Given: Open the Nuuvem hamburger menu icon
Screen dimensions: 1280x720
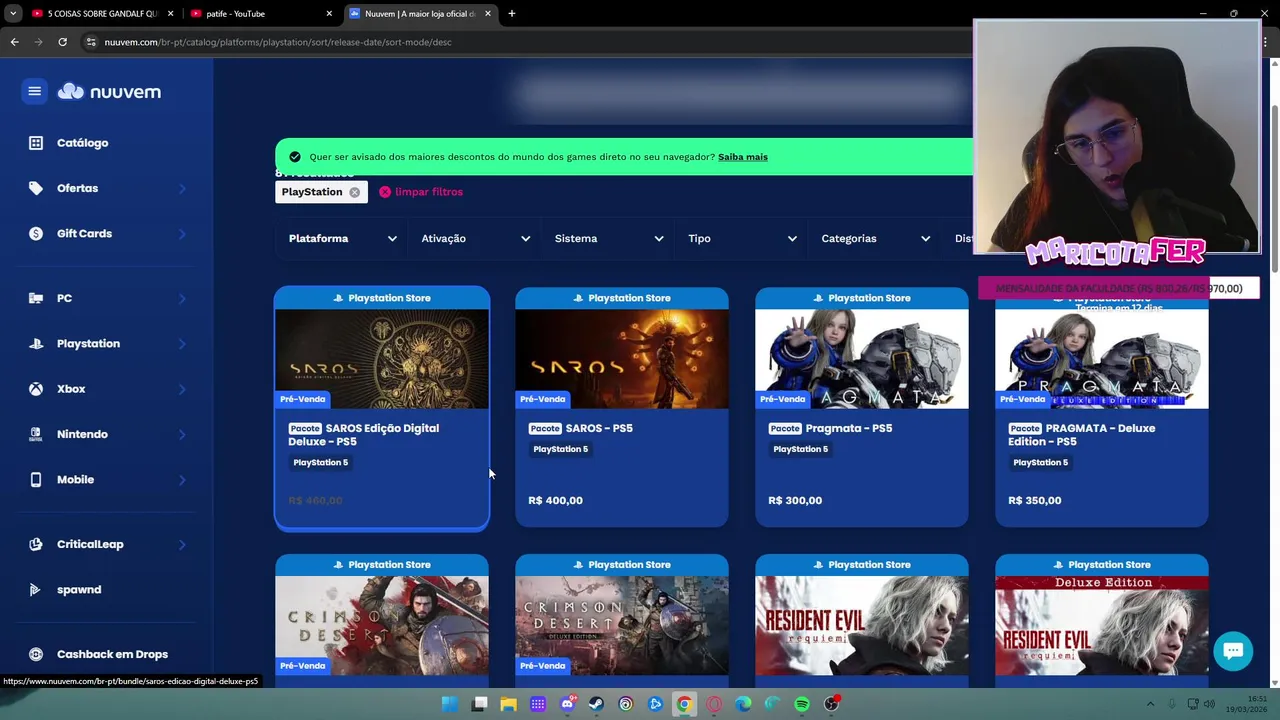Looking at the screenshot, I should click(34, 91).
